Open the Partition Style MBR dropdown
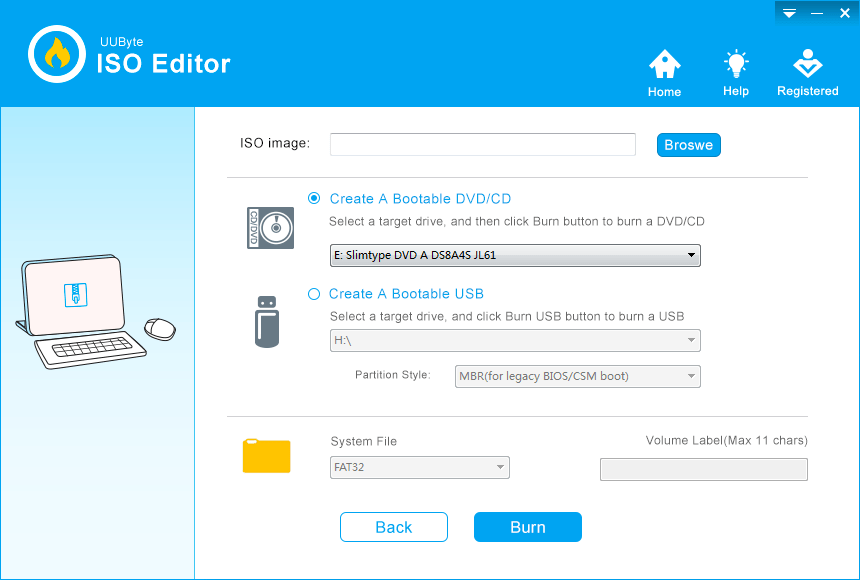The image size is (860, 580). click(578, 376)
